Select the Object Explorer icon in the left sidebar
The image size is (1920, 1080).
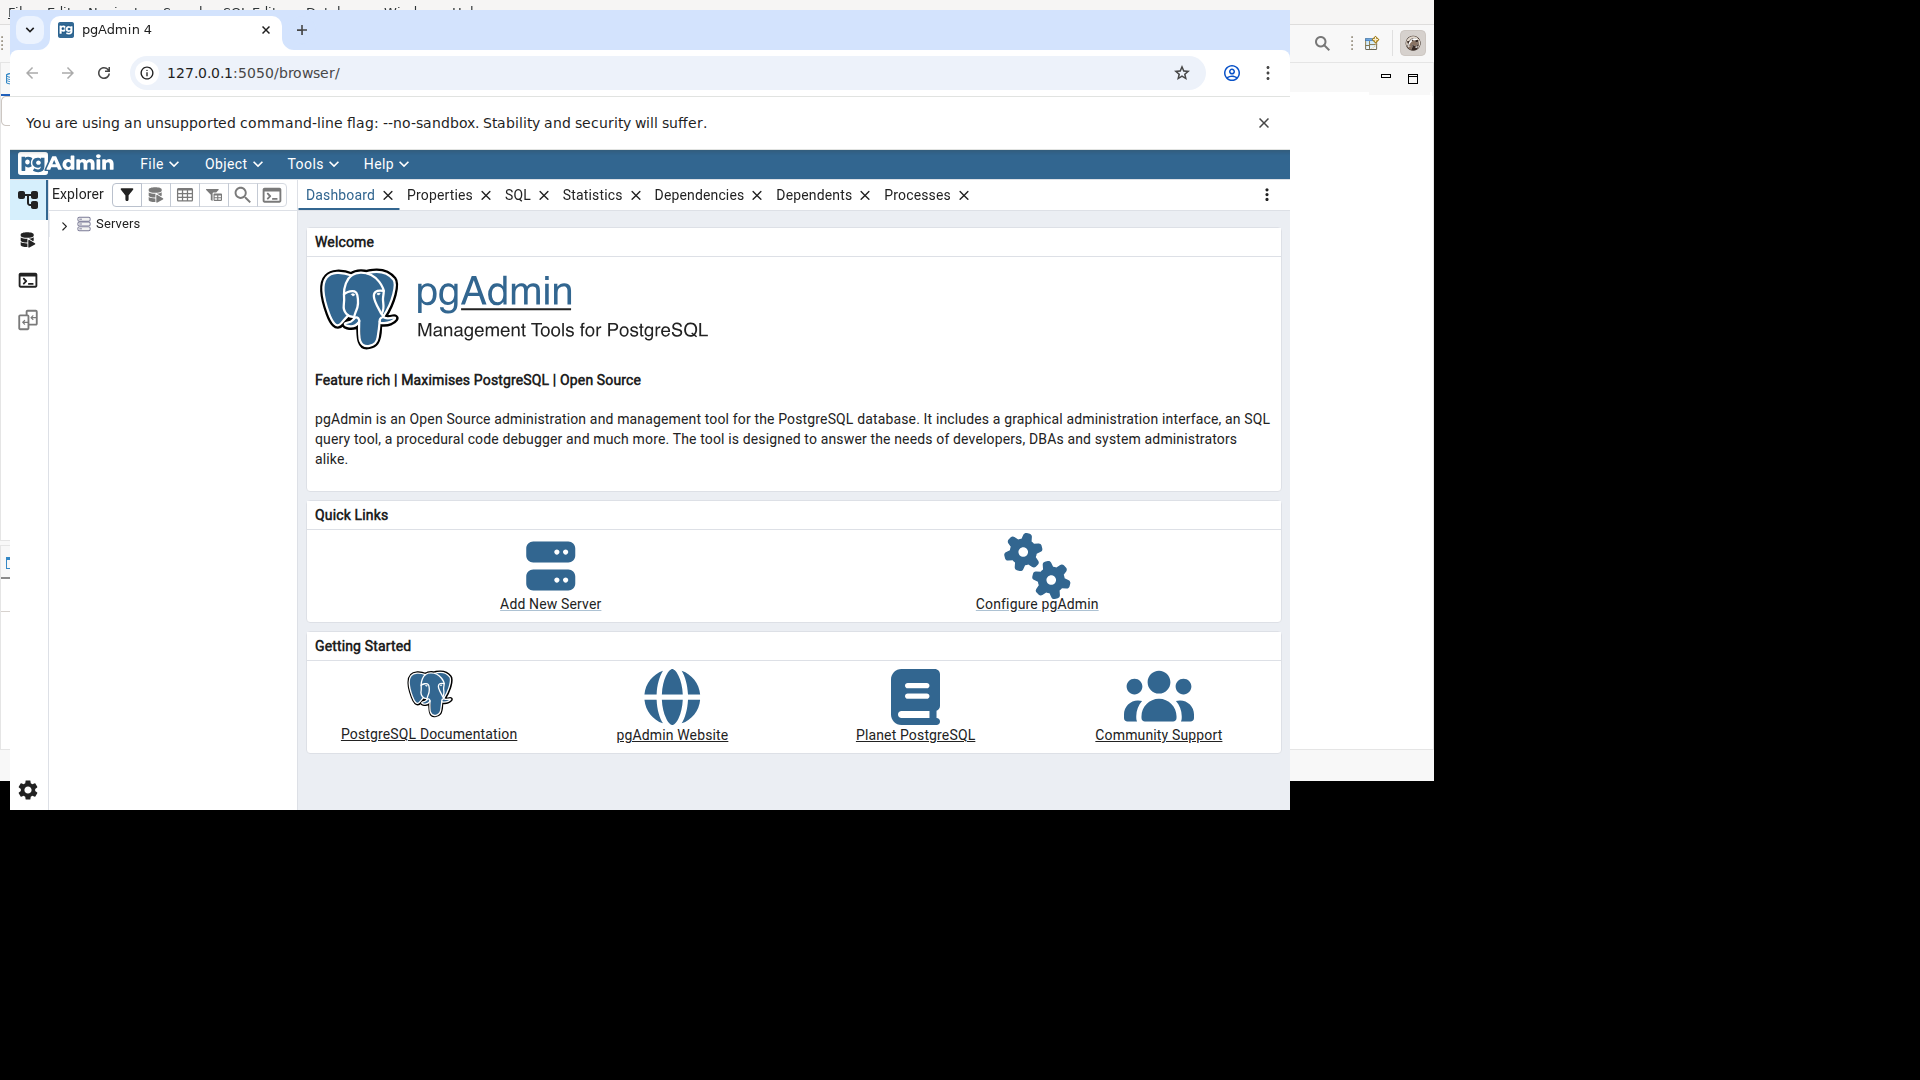pyautogui.click(x=28, y=199)
